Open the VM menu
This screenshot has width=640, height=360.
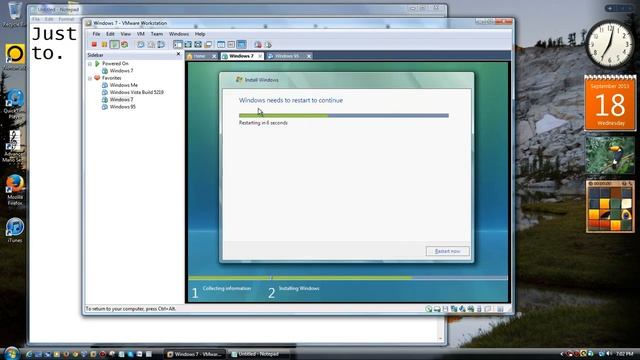pos(141,34)
